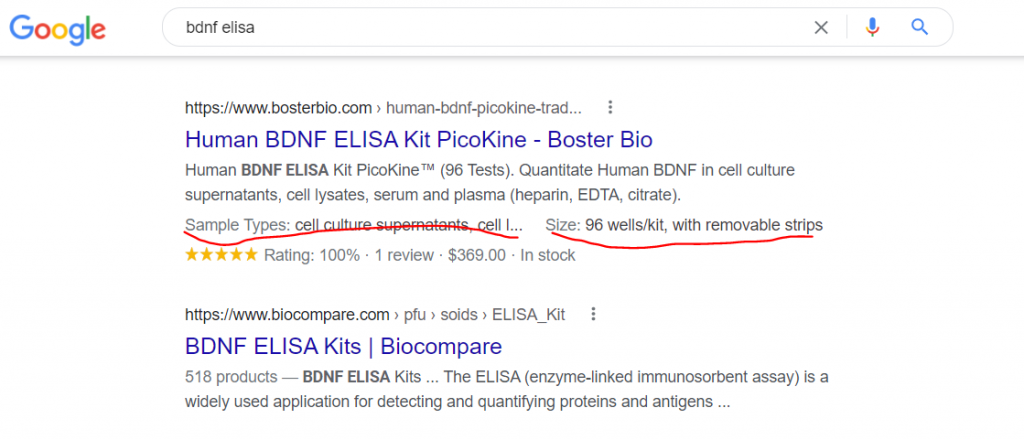The height and width of the screenshot is (440, 1024).
Task: Click the Google logo
Action: (57, 28)
